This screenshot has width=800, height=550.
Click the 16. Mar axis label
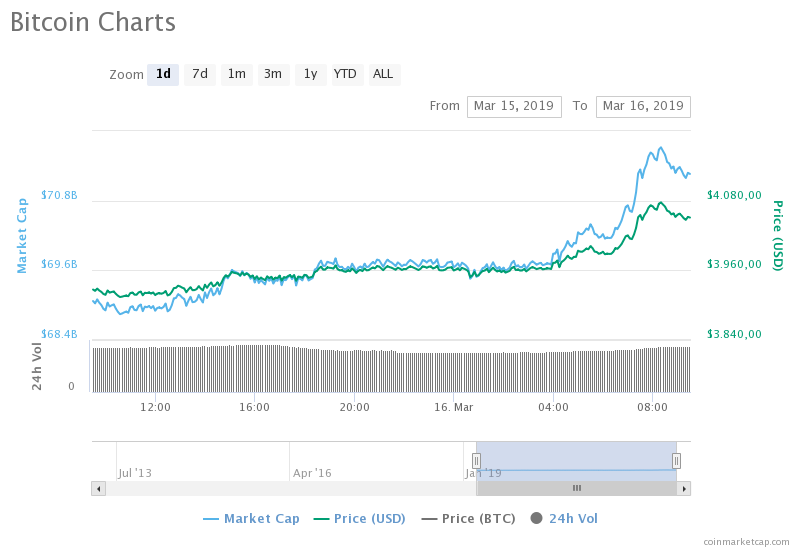(454, 407)
